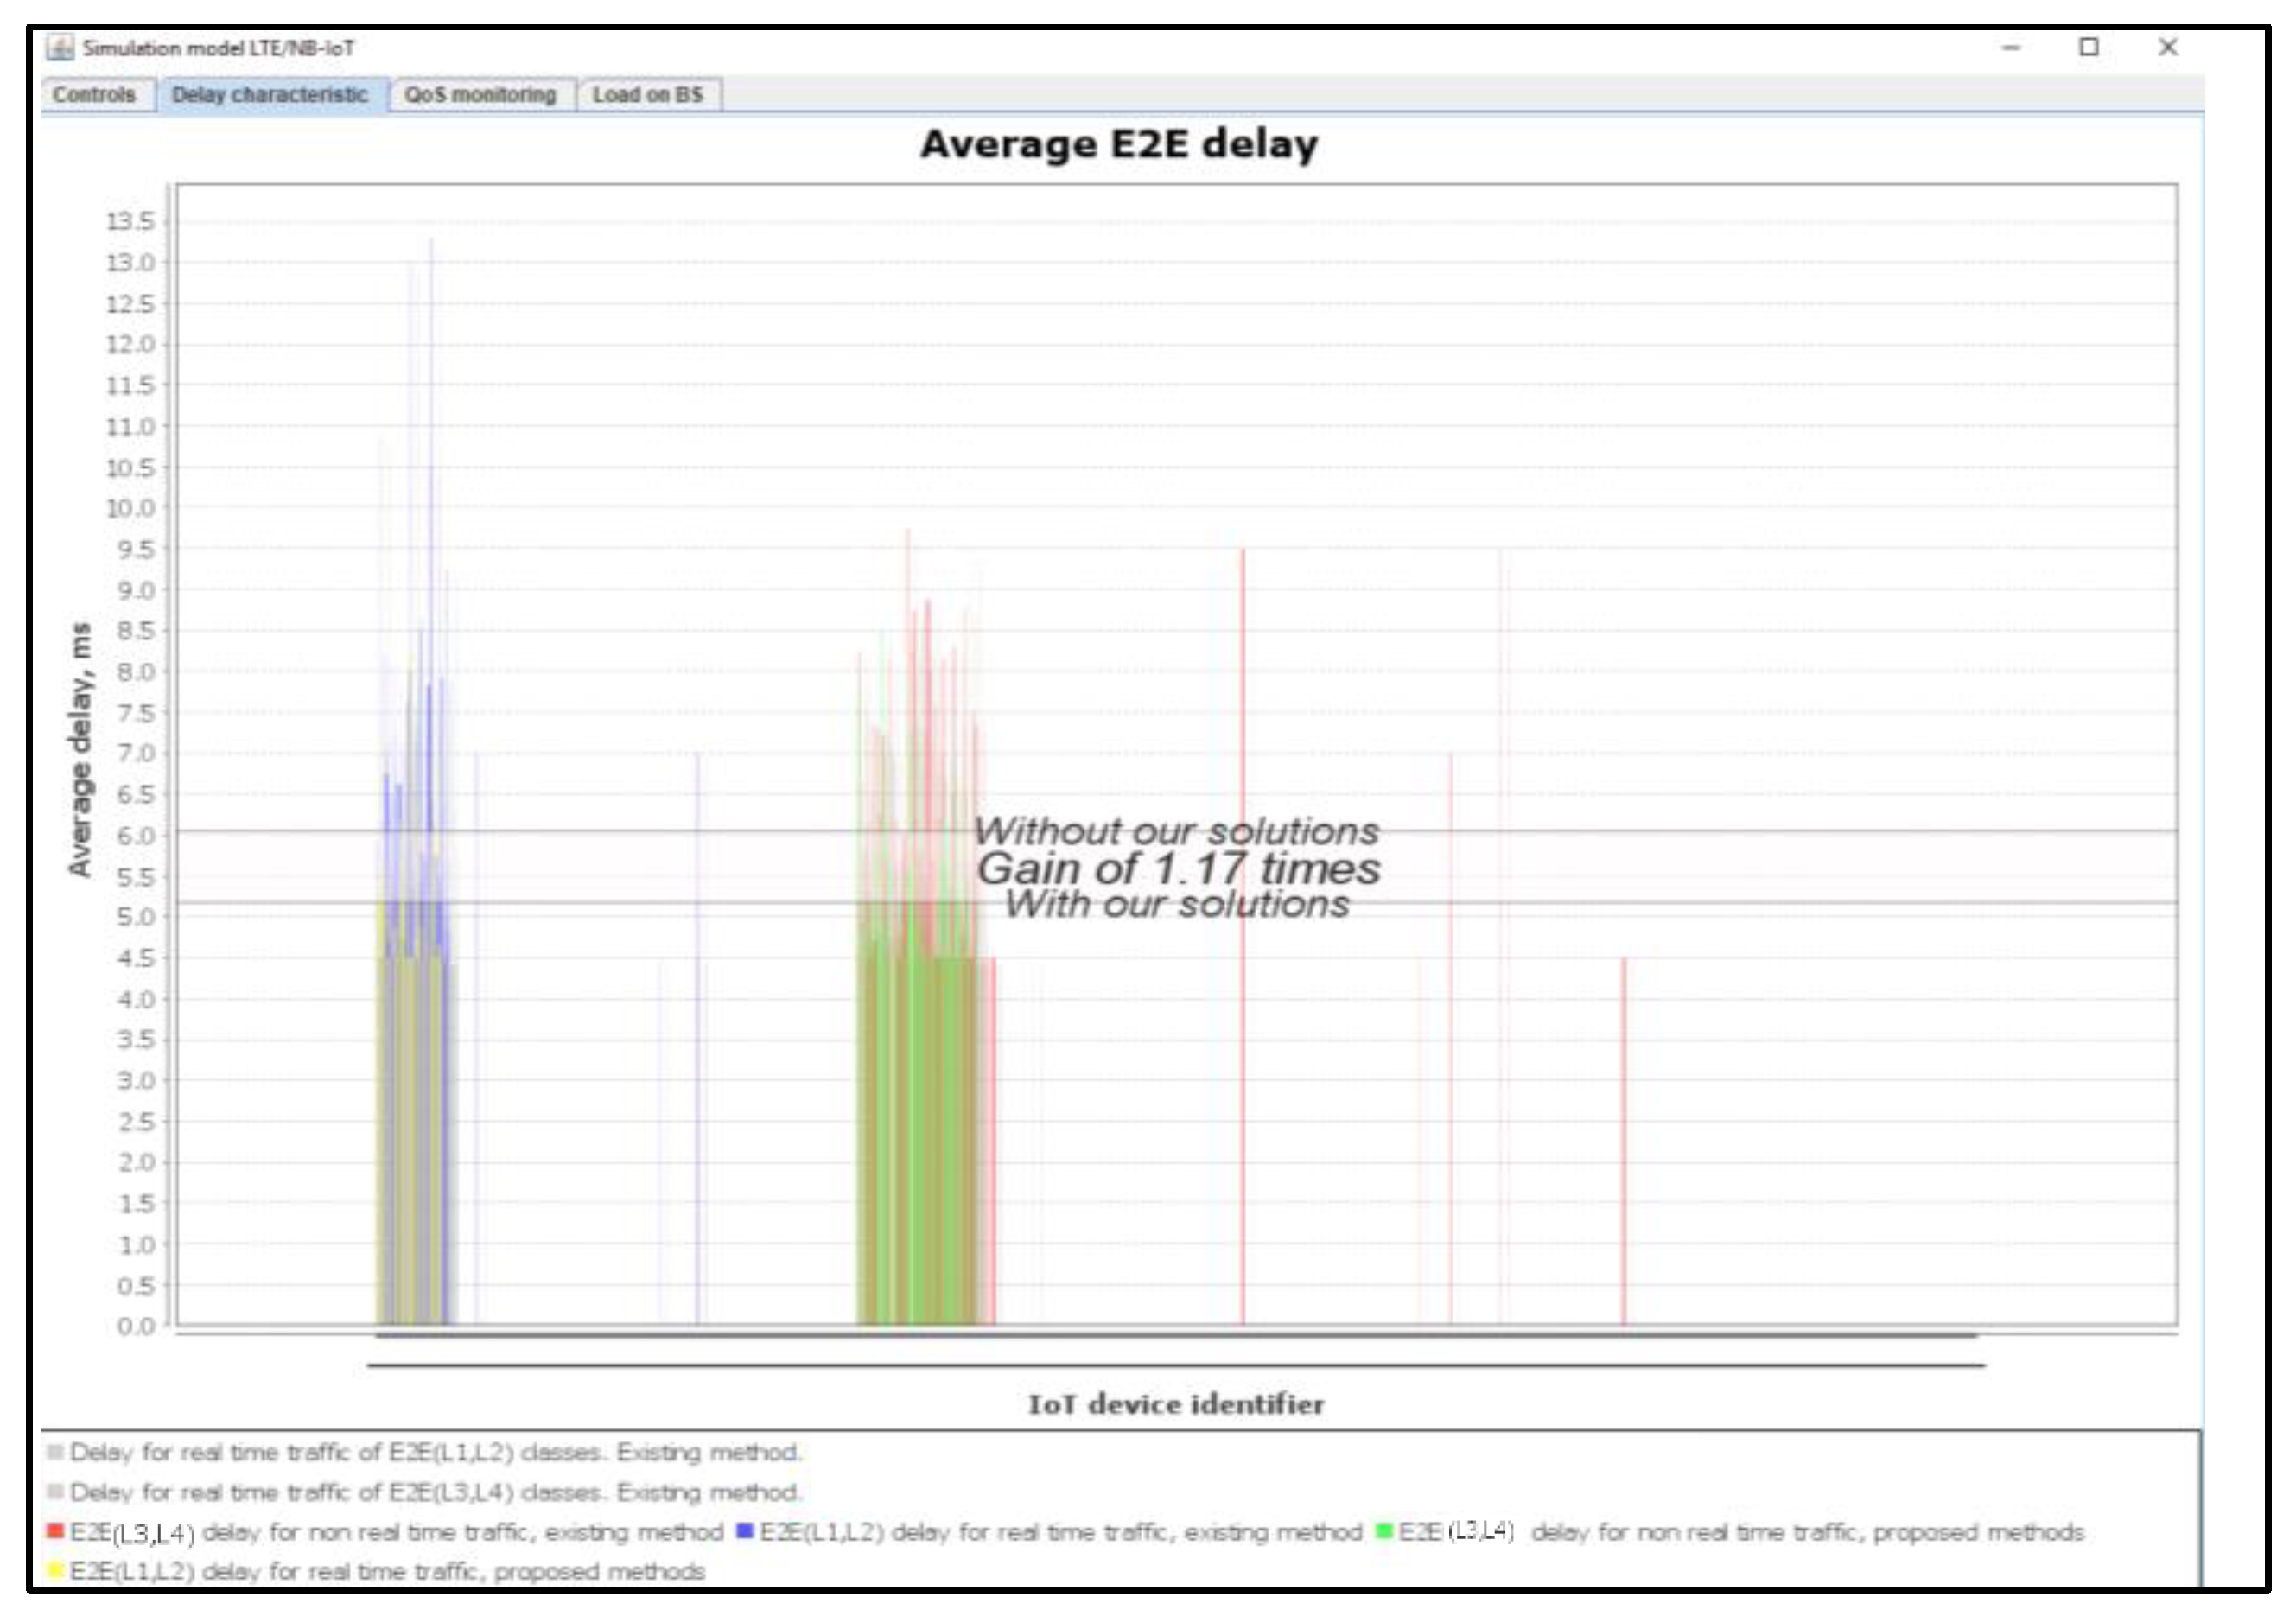Click the gray swatch for E2E(L1,L2) classes existing method
Viewport: 2296px width, 1616px height.
55,1451
